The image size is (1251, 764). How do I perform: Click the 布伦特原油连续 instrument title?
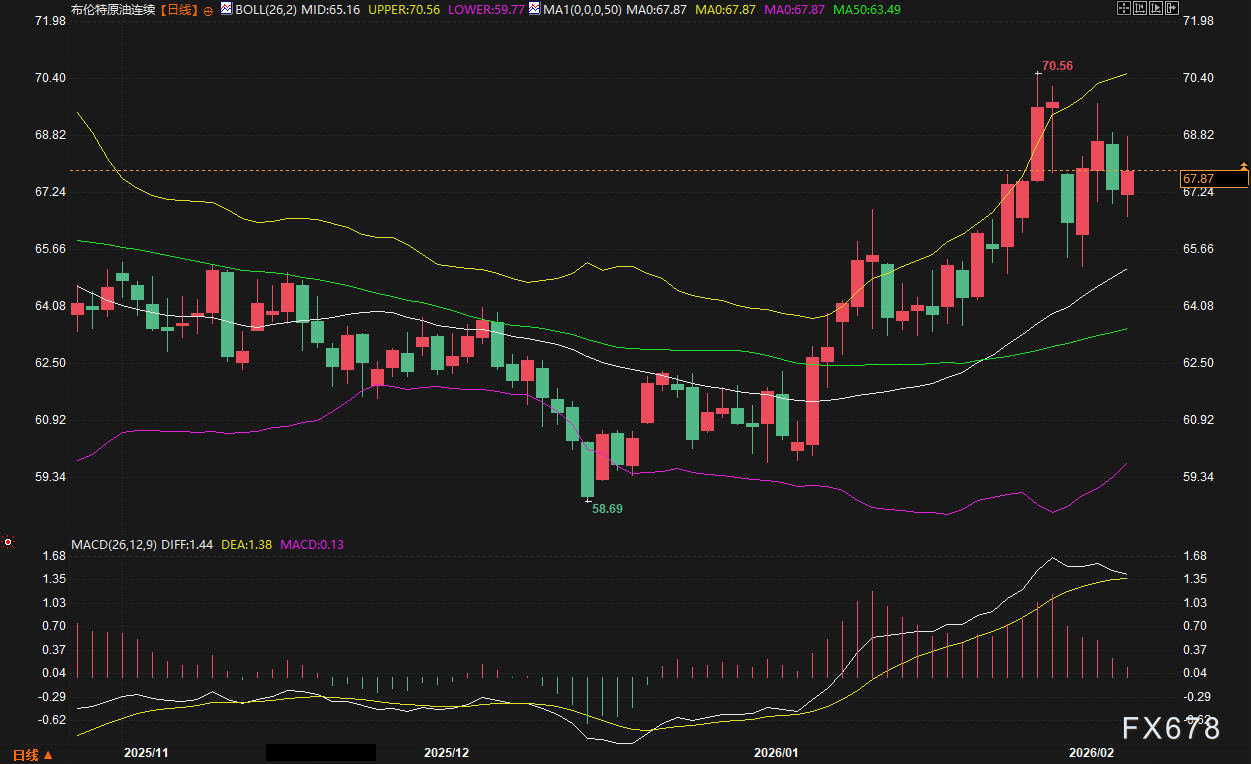pyautogui.click(x=114, y=9)
